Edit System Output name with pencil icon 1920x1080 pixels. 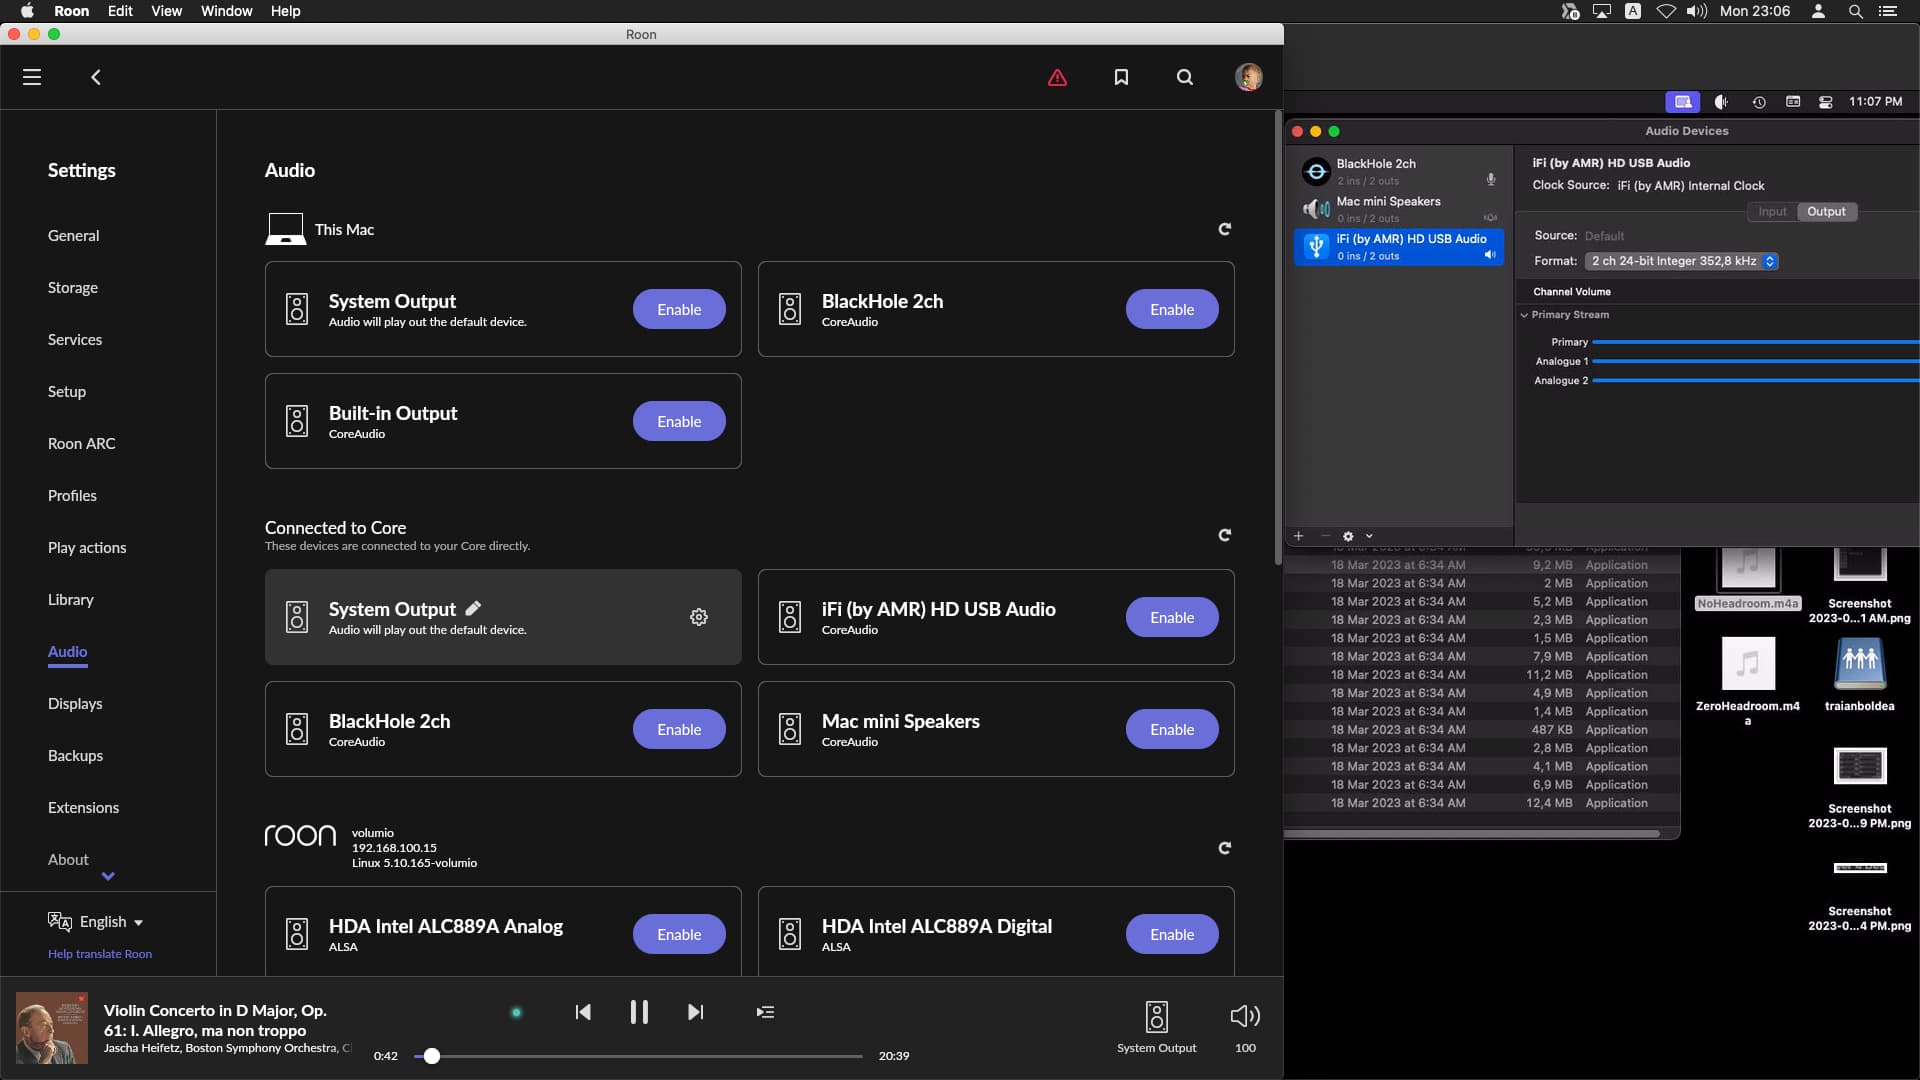pyautogui.click(x=473, y=608)
